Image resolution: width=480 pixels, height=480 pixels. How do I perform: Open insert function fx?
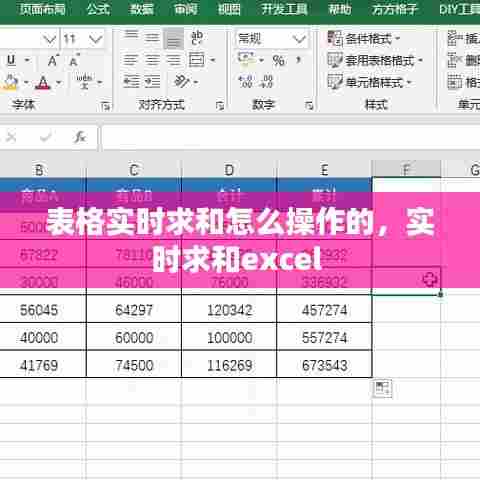[80, 137]
